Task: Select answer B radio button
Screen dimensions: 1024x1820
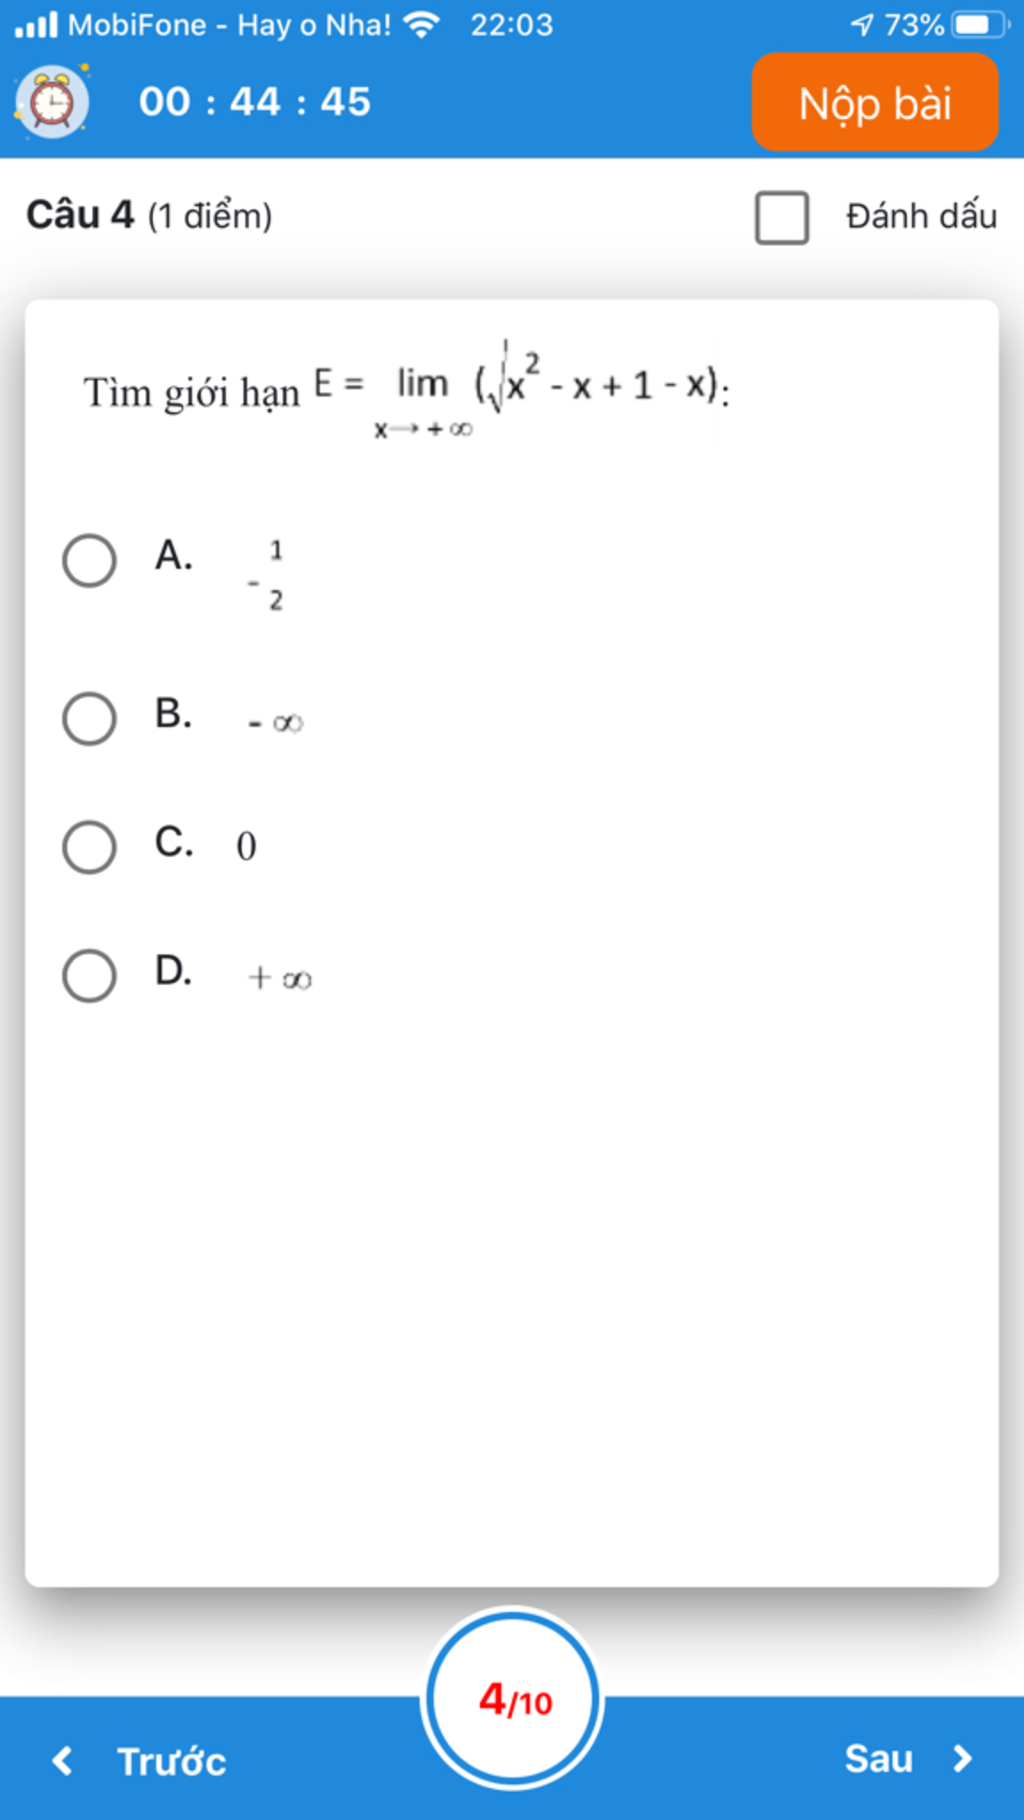Action: 89,718
